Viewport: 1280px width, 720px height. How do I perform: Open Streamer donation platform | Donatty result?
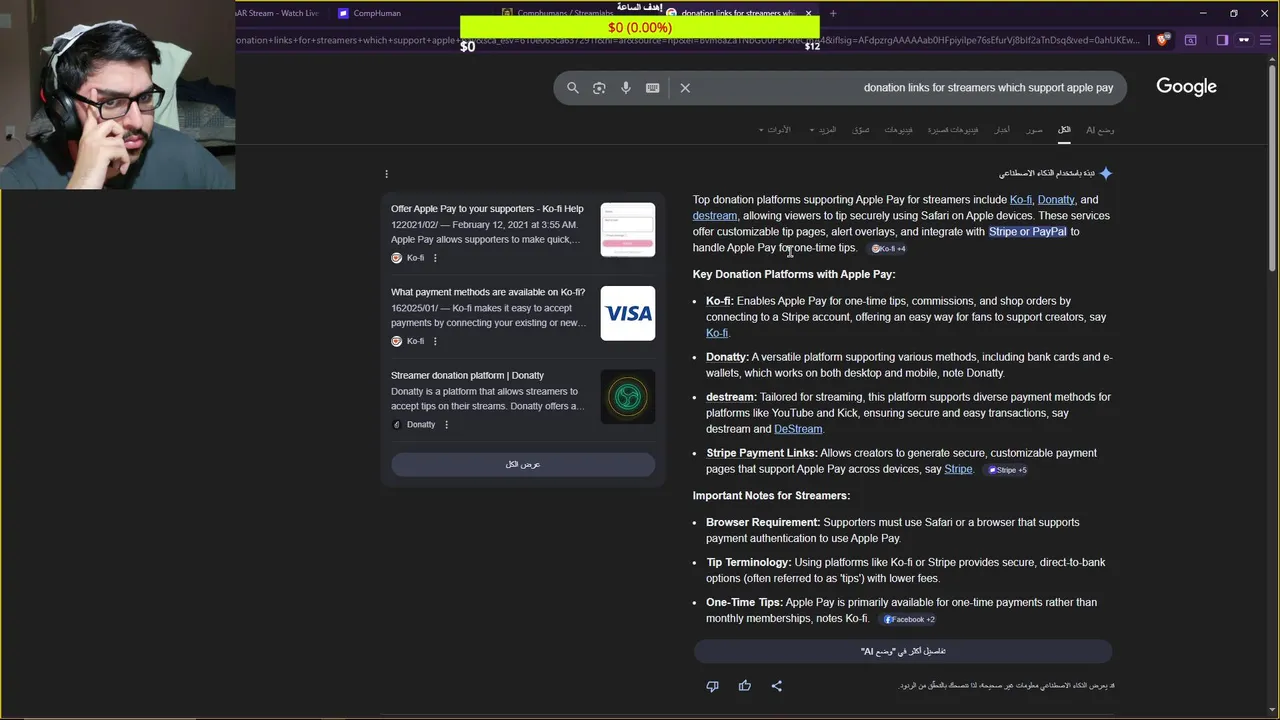tap(467, 375)
